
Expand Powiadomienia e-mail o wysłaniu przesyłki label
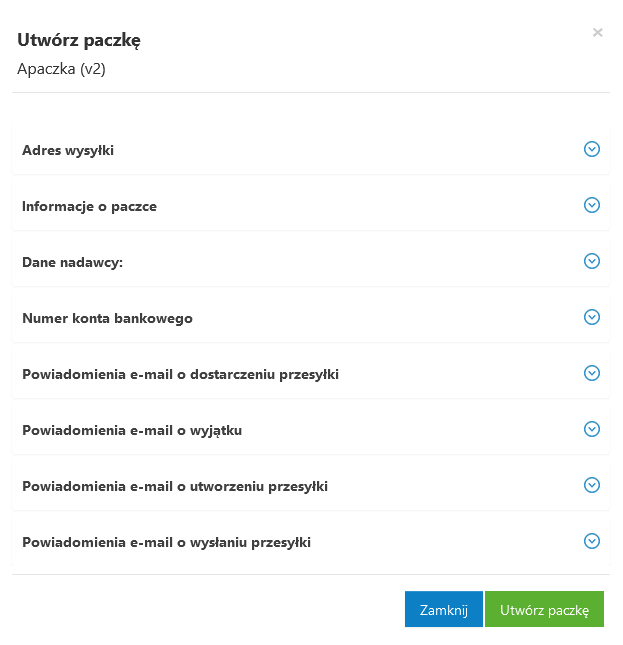[x=166, y=542]
